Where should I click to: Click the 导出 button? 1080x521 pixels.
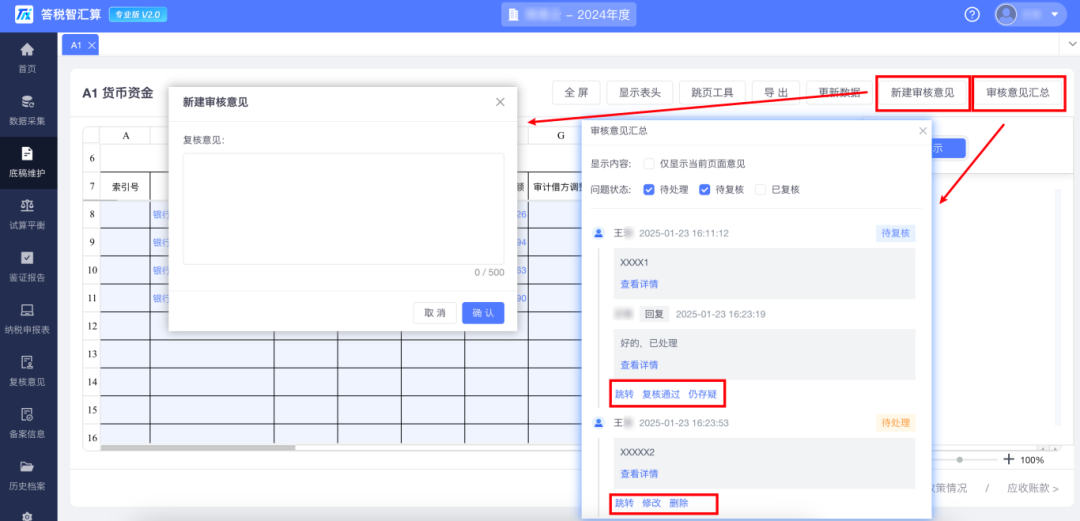[776, 93]
